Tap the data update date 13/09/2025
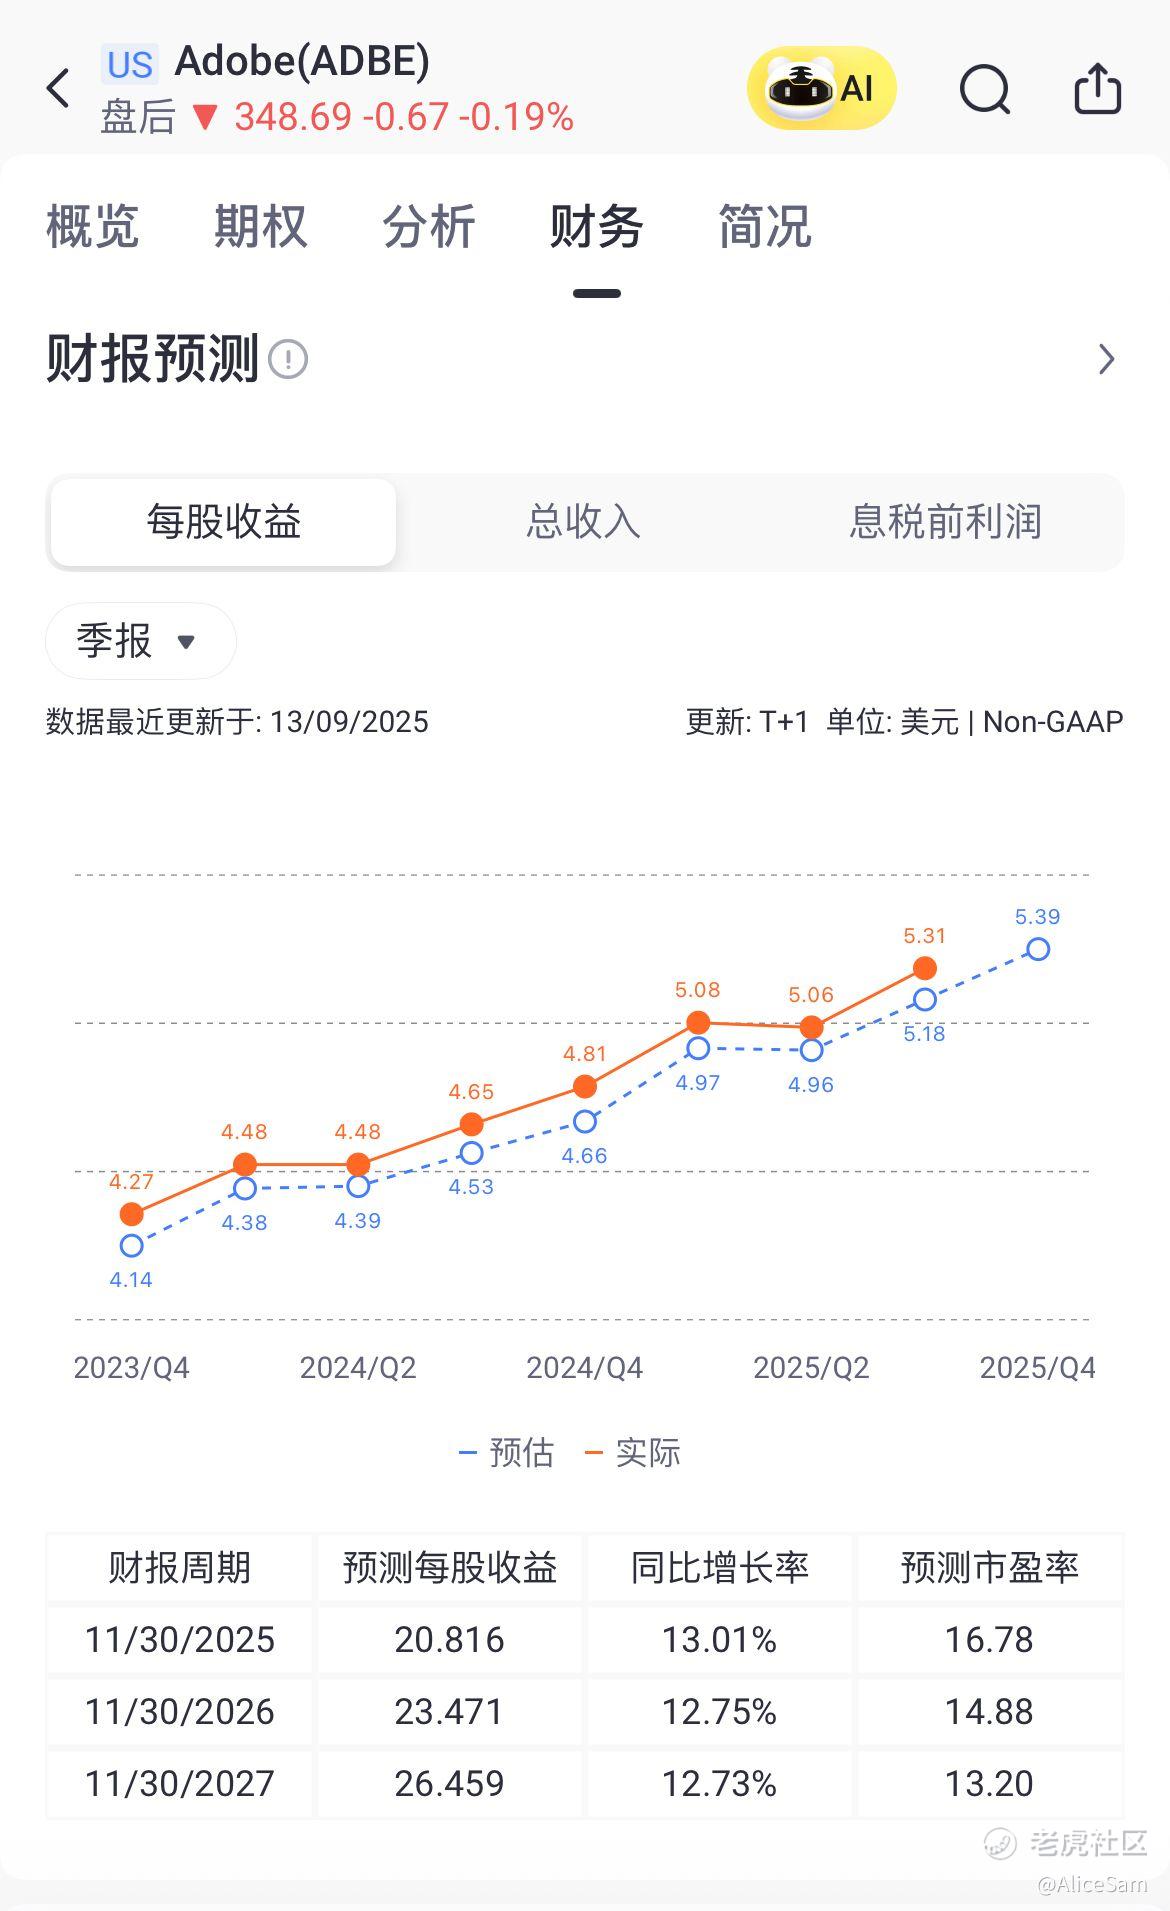The width and height of the screenshot is (1170, 1911). point(349,722)
